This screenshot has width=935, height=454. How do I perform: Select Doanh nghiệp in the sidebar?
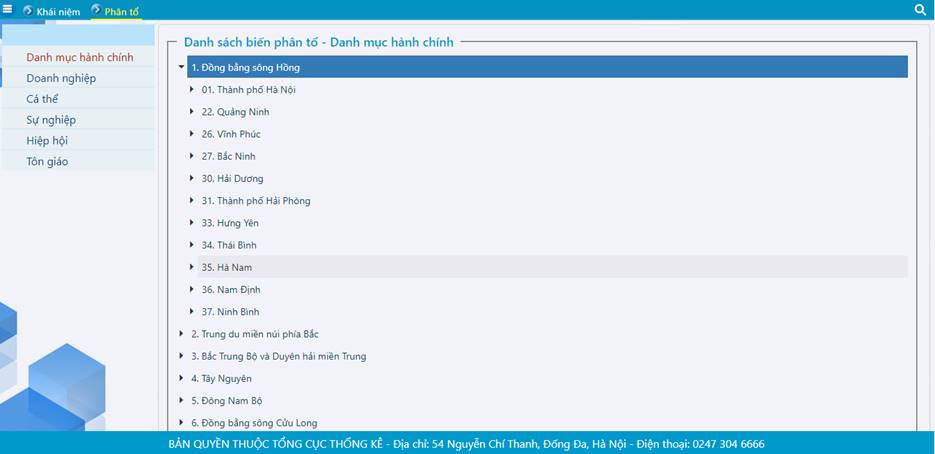click(61, 78)
